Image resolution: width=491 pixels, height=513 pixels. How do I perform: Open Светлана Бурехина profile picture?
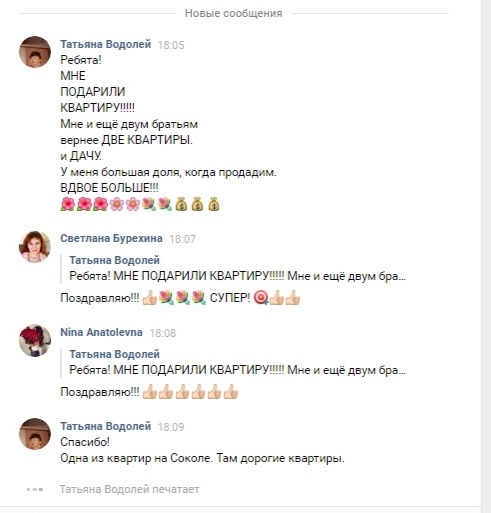click(35, 246)
